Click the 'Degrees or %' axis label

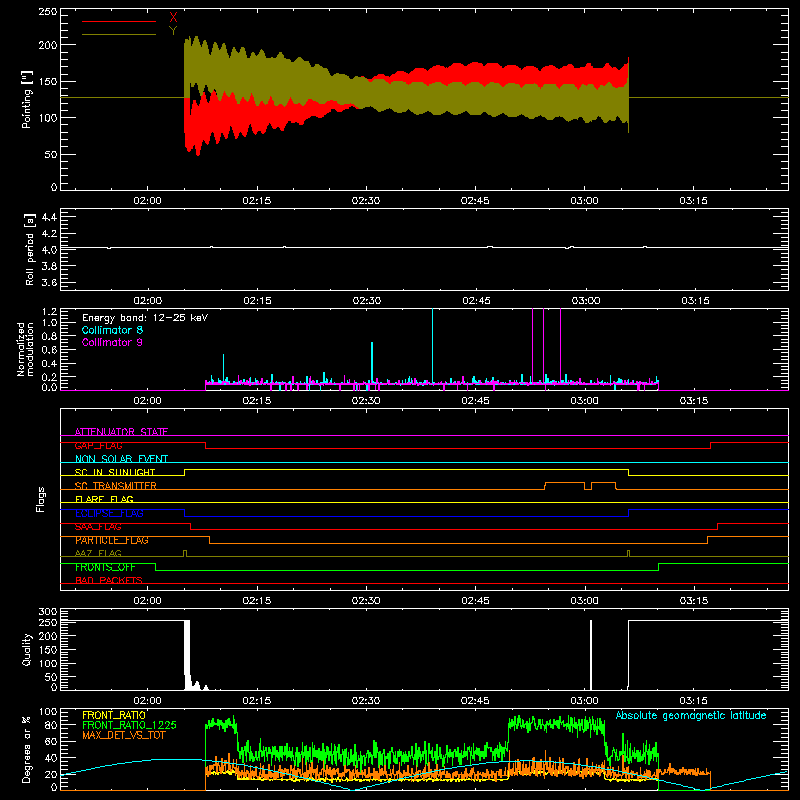point(27,750)
